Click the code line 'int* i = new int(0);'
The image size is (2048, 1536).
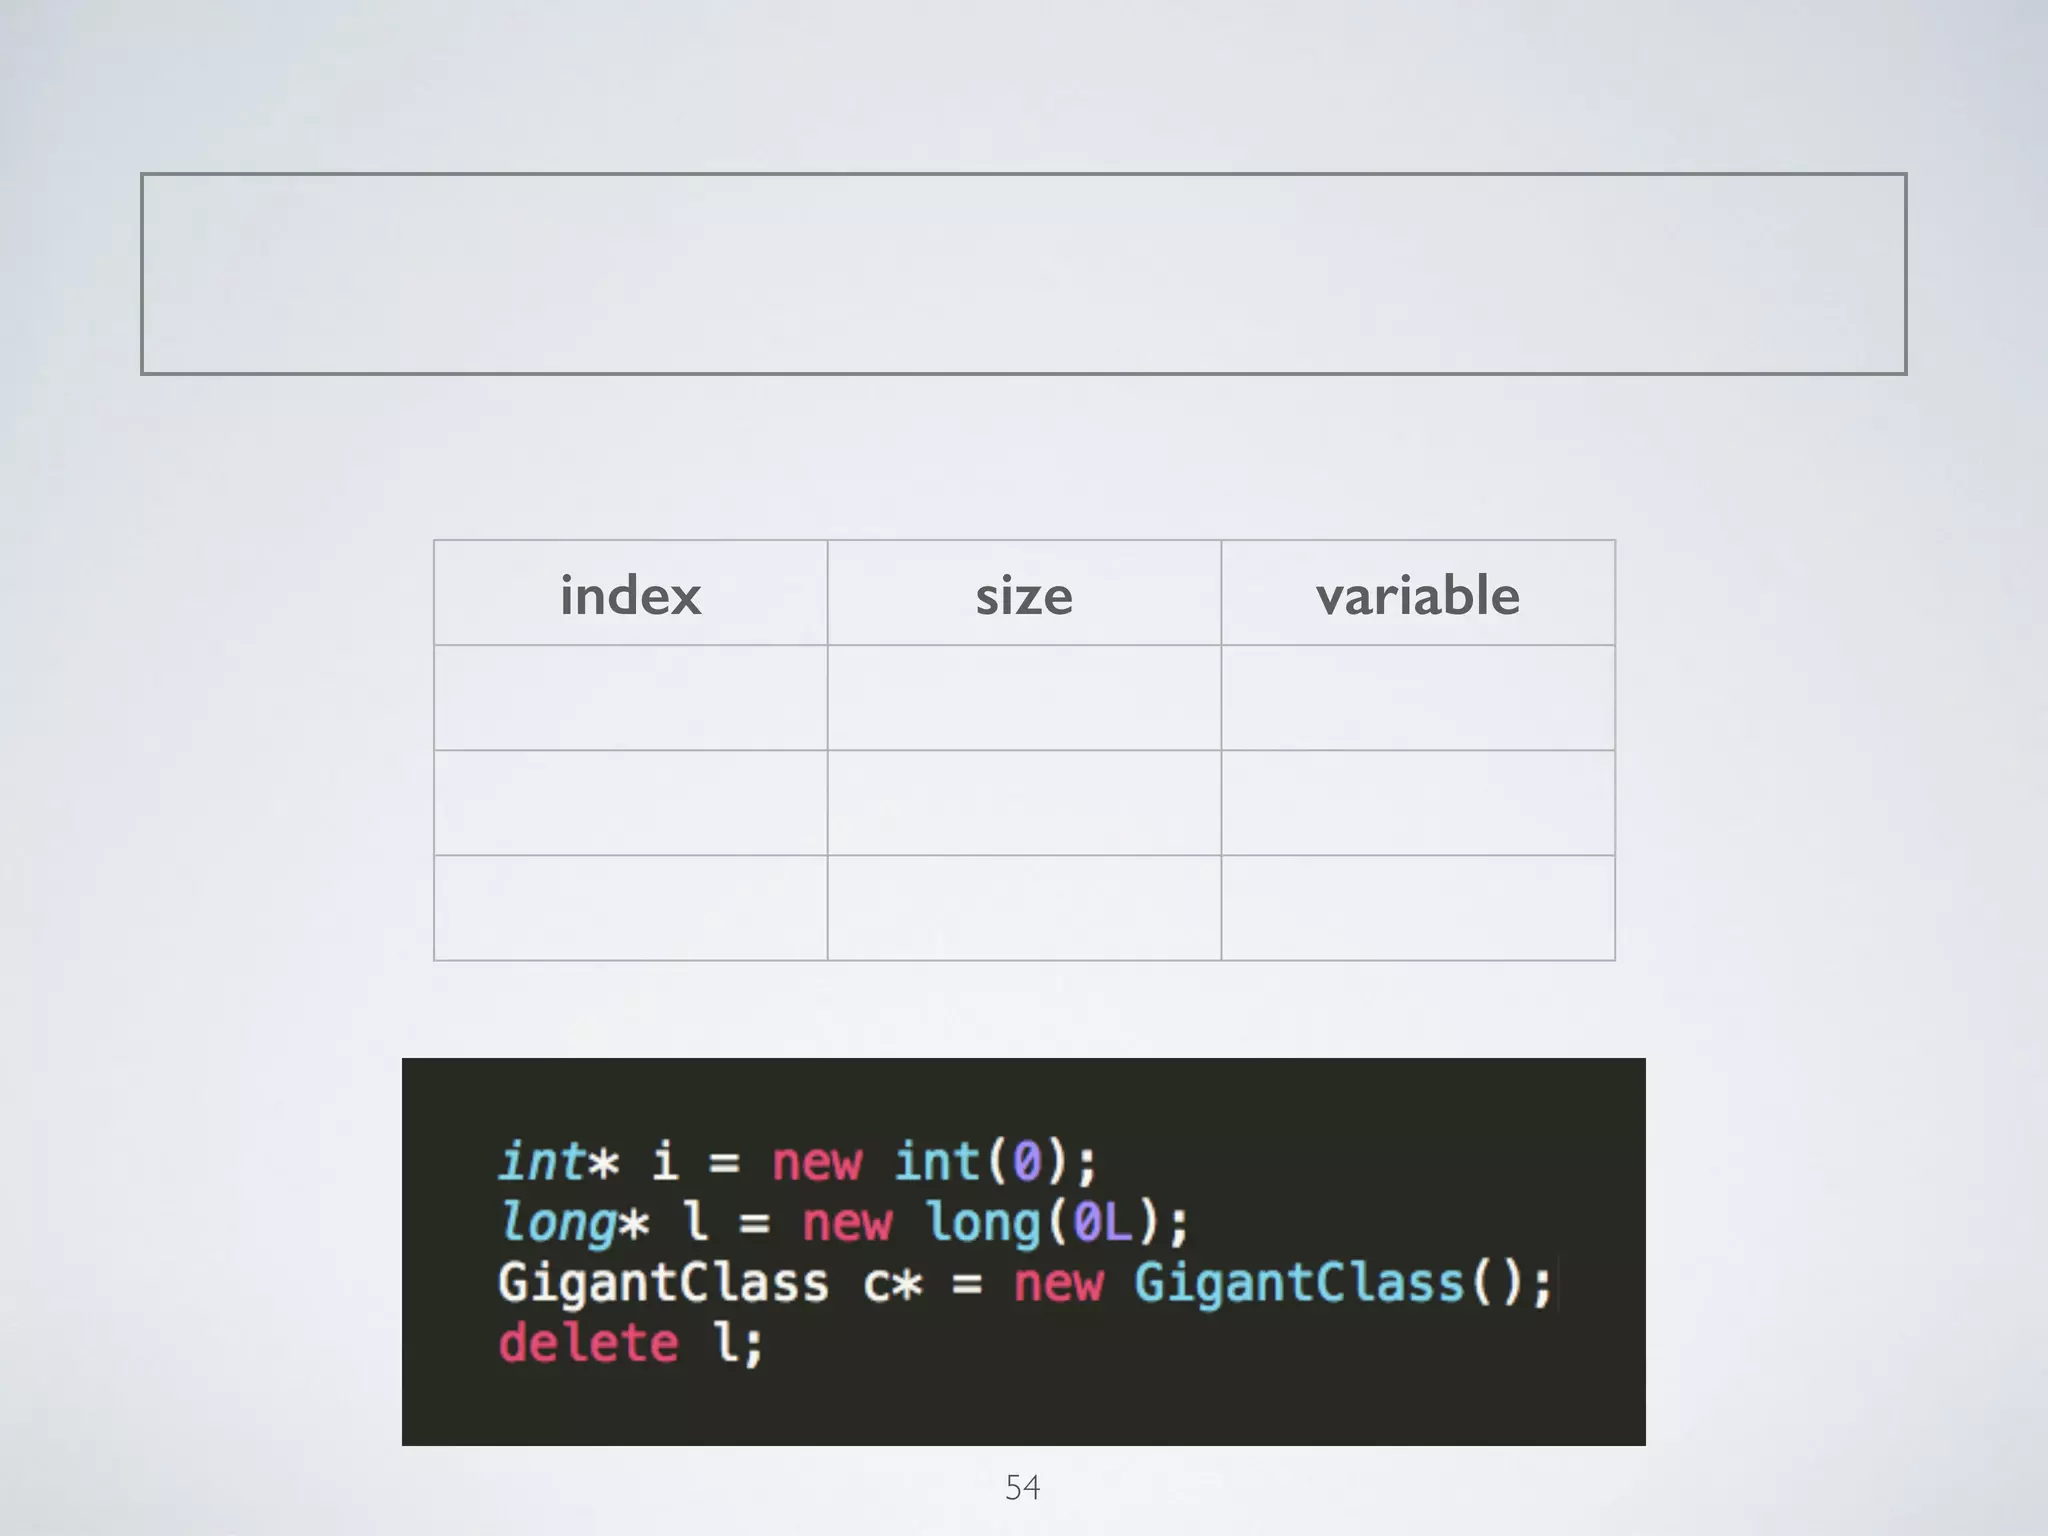[798, 1161]
